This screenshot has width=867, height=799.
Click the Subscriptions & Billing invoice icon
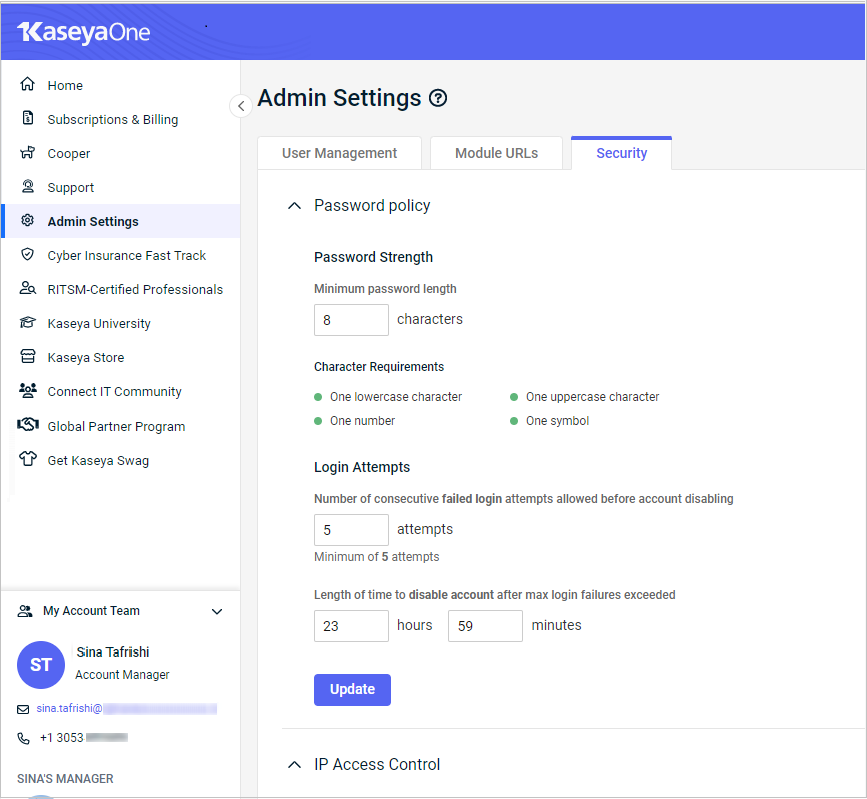click(x=28, y=118)
